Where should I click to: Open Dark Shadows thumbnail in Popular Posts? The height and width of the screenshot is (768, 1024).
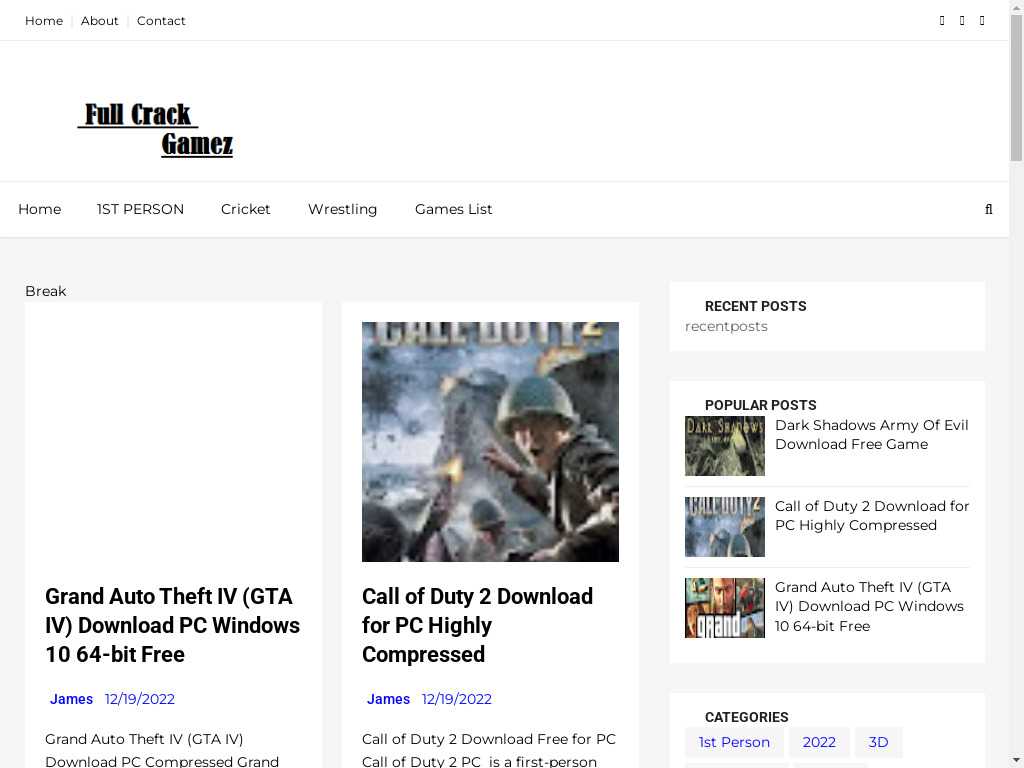[725, 446]
